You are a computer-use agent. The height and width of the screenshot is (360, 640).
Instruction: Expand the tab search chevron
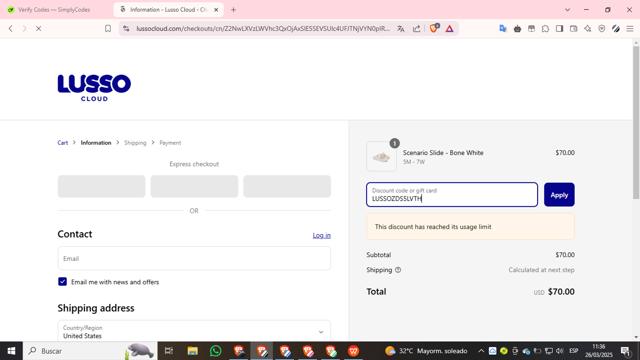[567, 9]
